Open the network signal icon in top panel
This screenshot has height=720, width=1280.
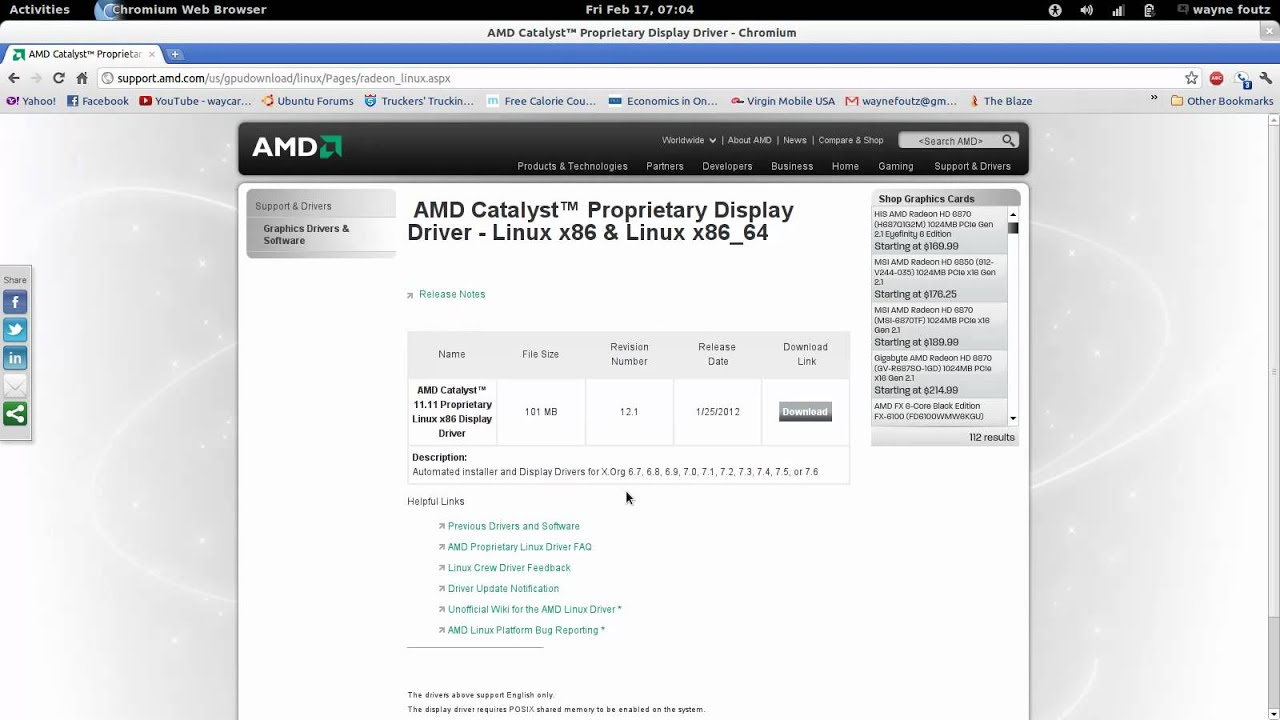(1118, 10)
